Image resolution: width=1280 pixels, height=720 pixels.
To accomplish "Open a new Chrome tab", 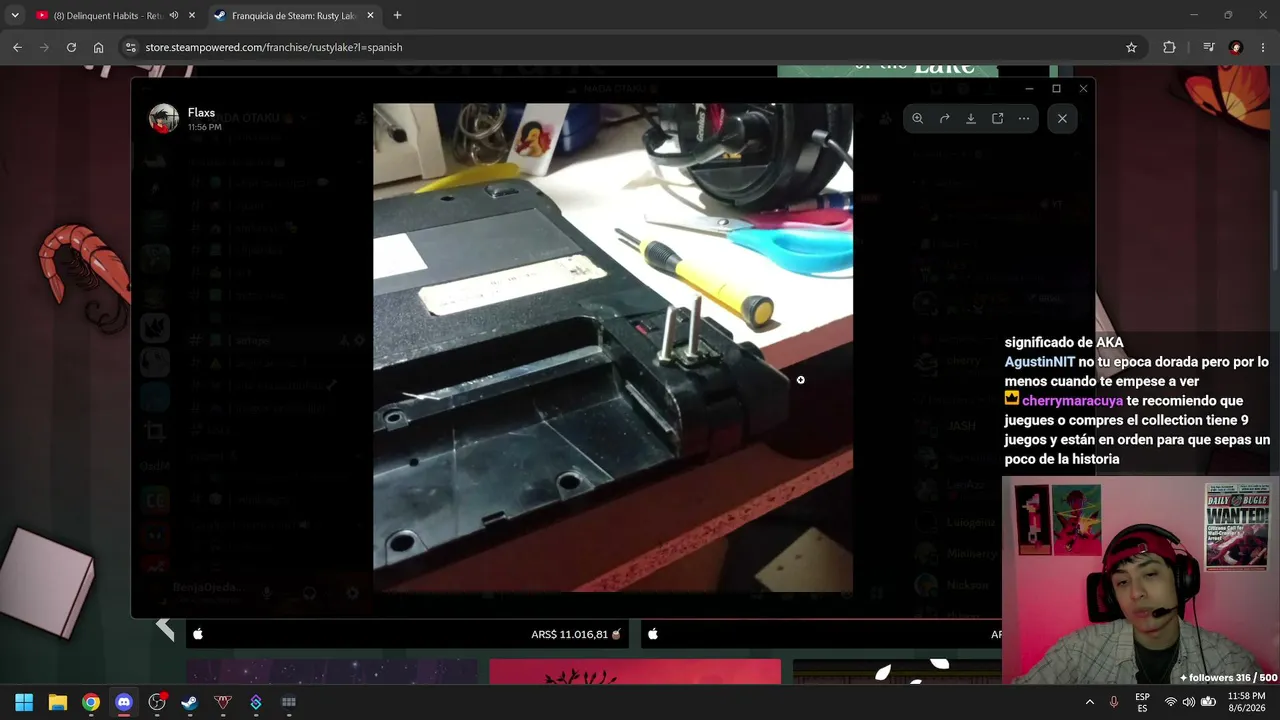I will [397, 15].
